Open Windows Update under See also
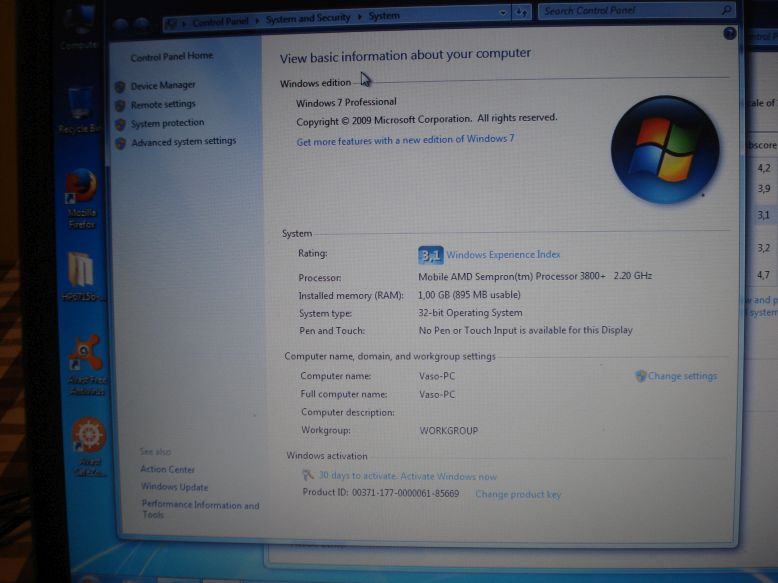Image resolution: width=778 pixels, height=583 pixels. [x=174, y=487]
